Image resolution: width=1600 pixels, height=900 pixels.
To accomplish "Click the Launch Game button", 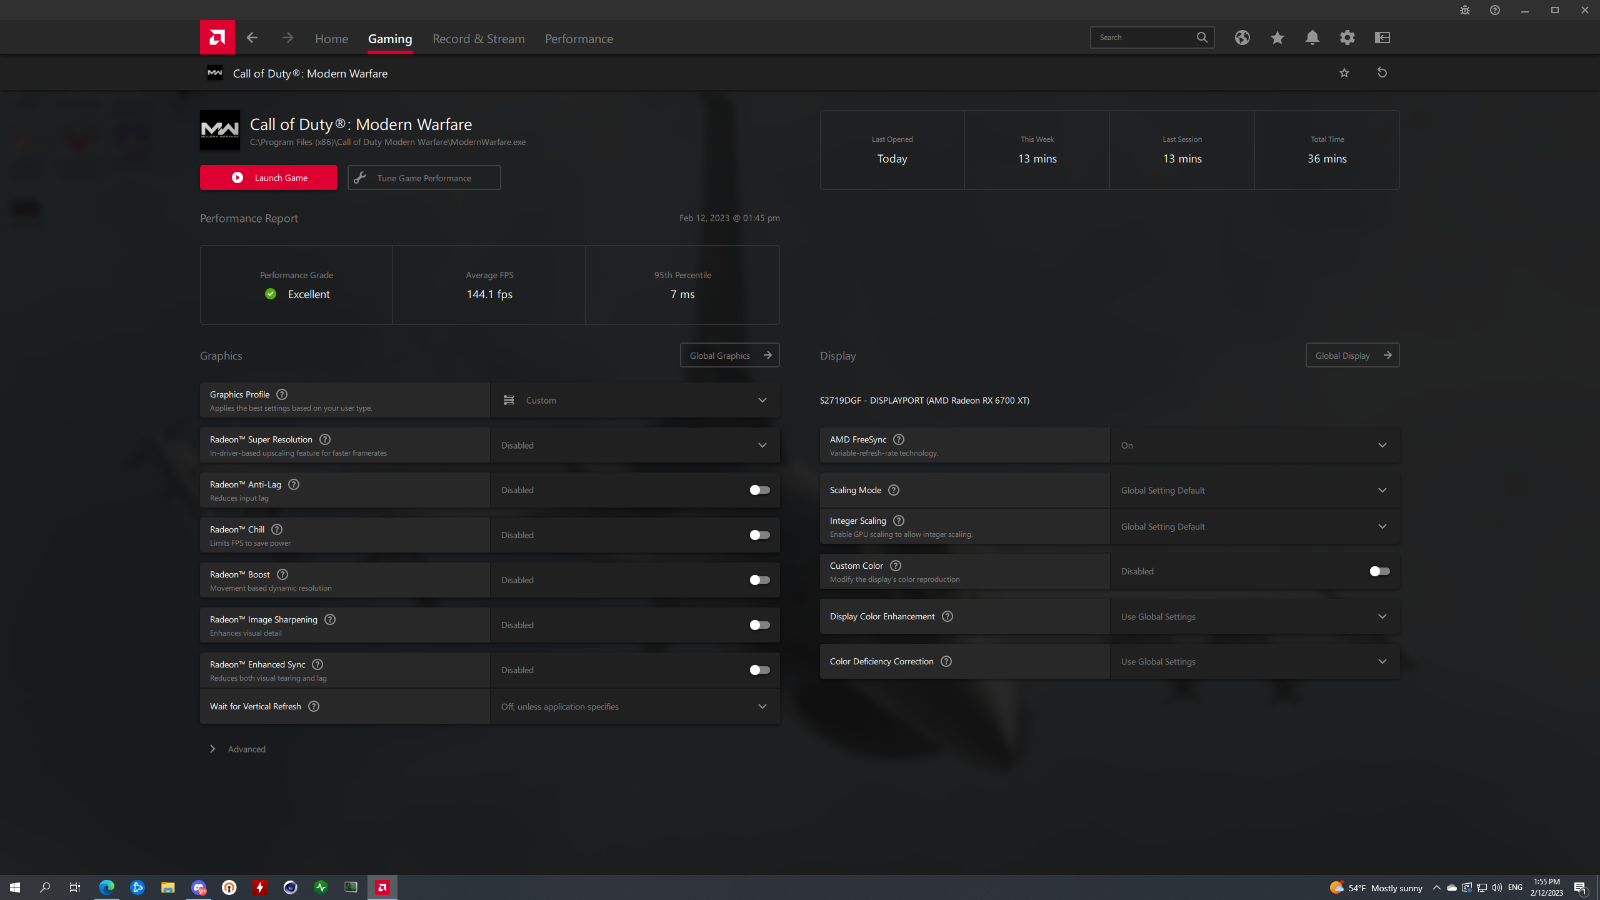I will 269,178.
